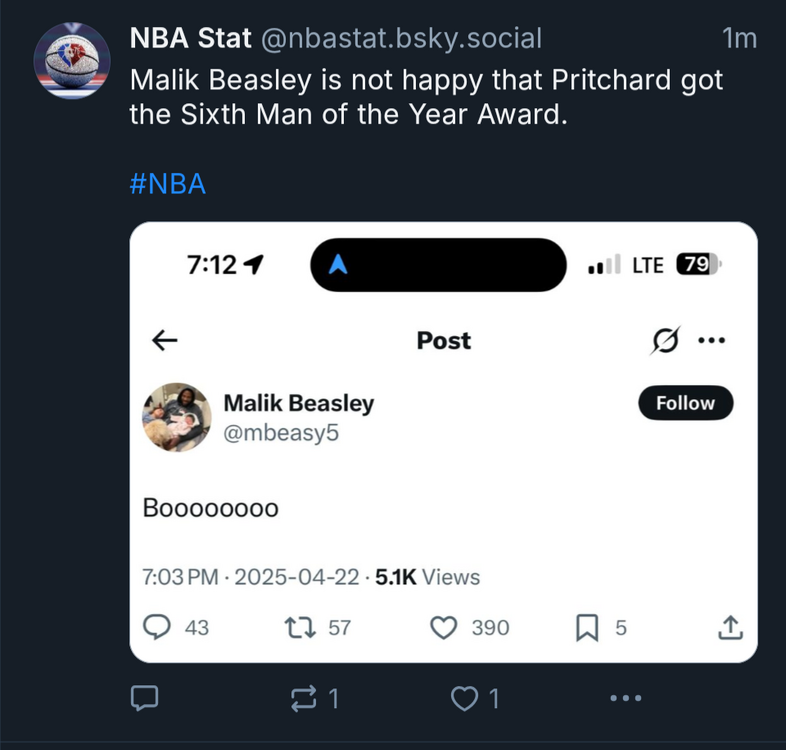Image resolution: width=786 pixels, height=750 pixels.
Task: Click the comment icon with 43 replies
Action: 157,627
